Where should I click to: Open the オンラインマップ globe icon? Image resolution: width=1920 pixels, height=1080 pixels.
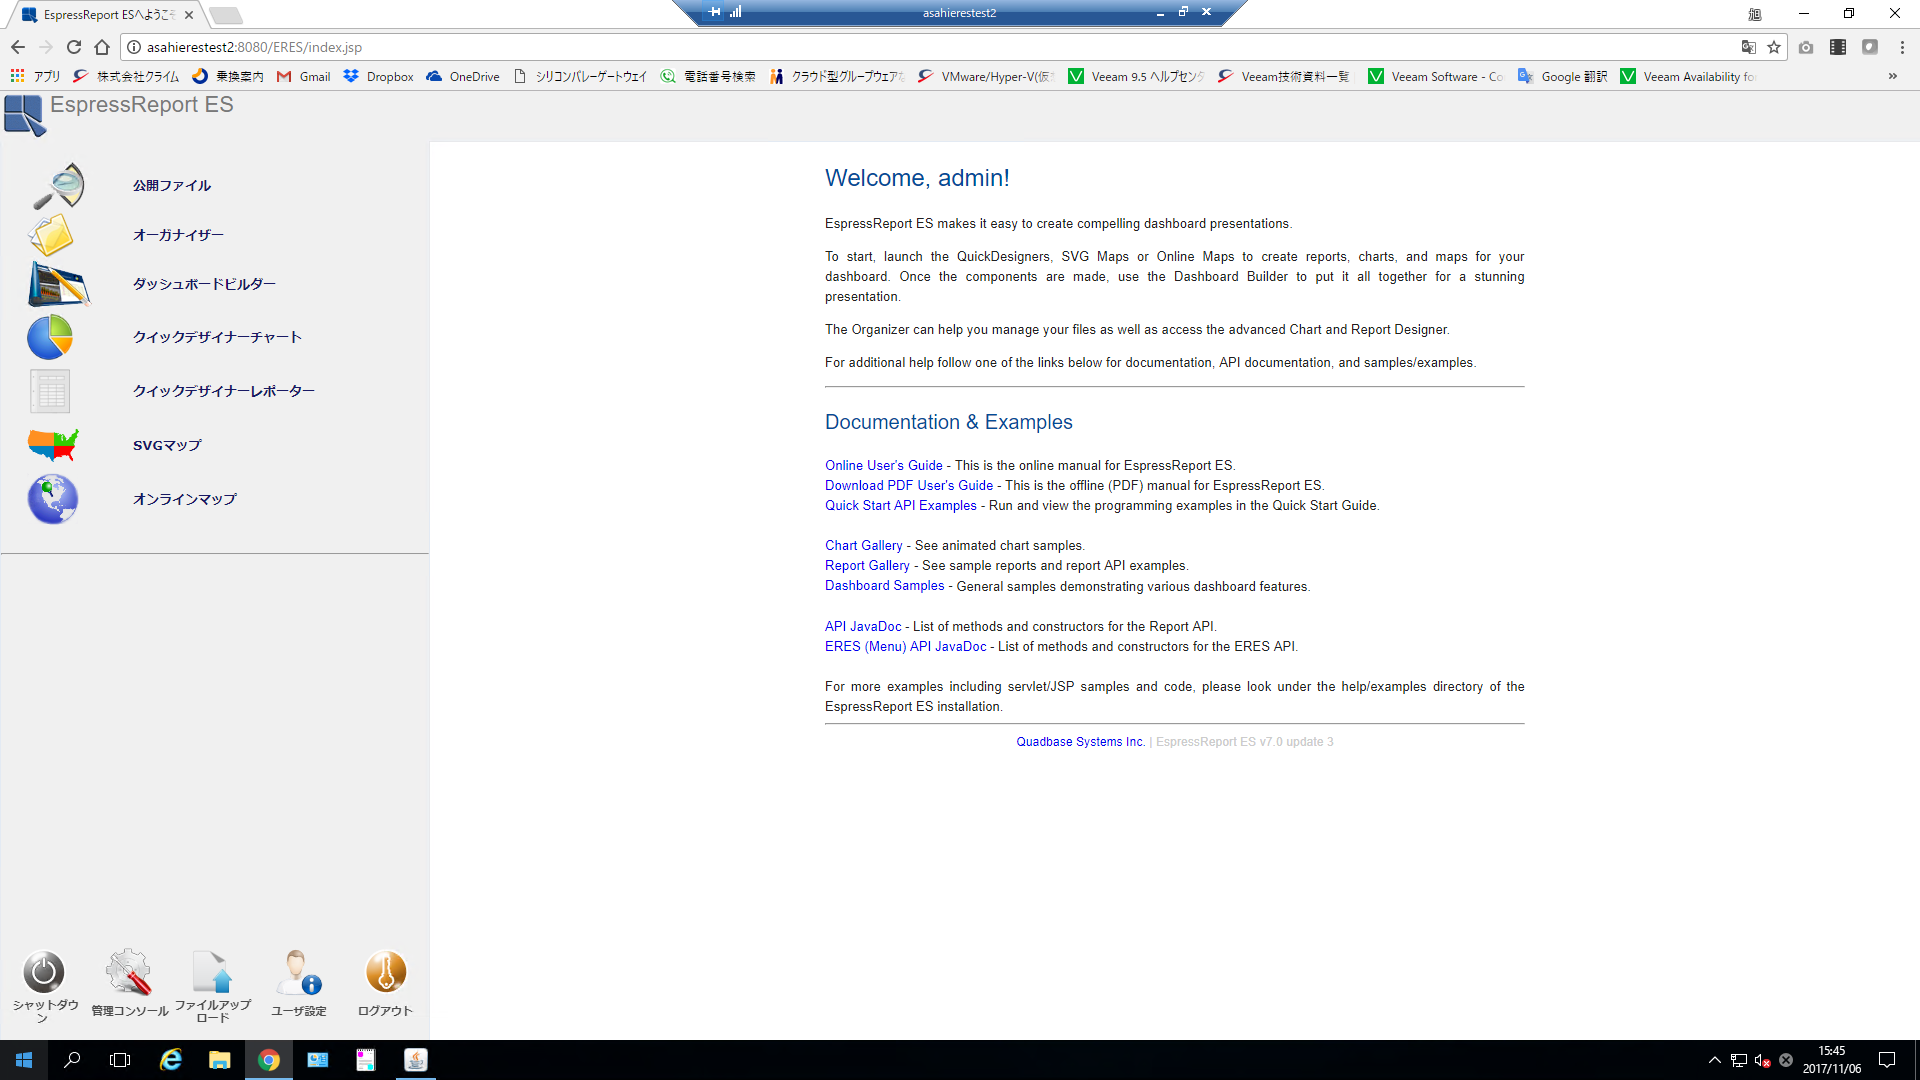tap(53, 499)
